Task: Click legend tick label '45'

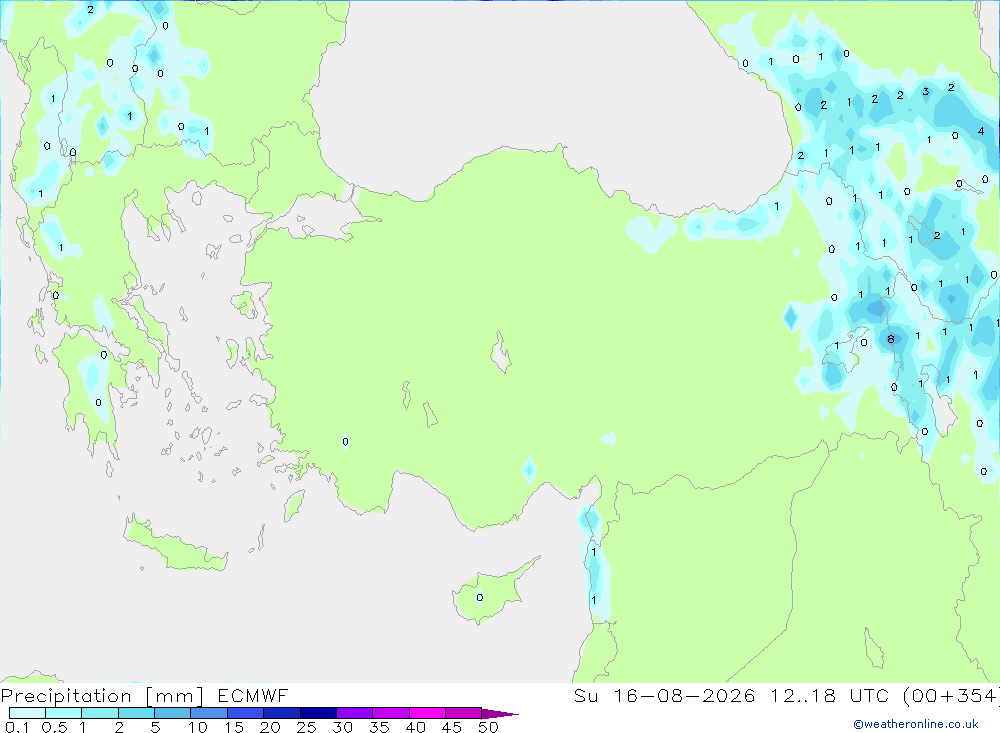Action: point(452,727)
